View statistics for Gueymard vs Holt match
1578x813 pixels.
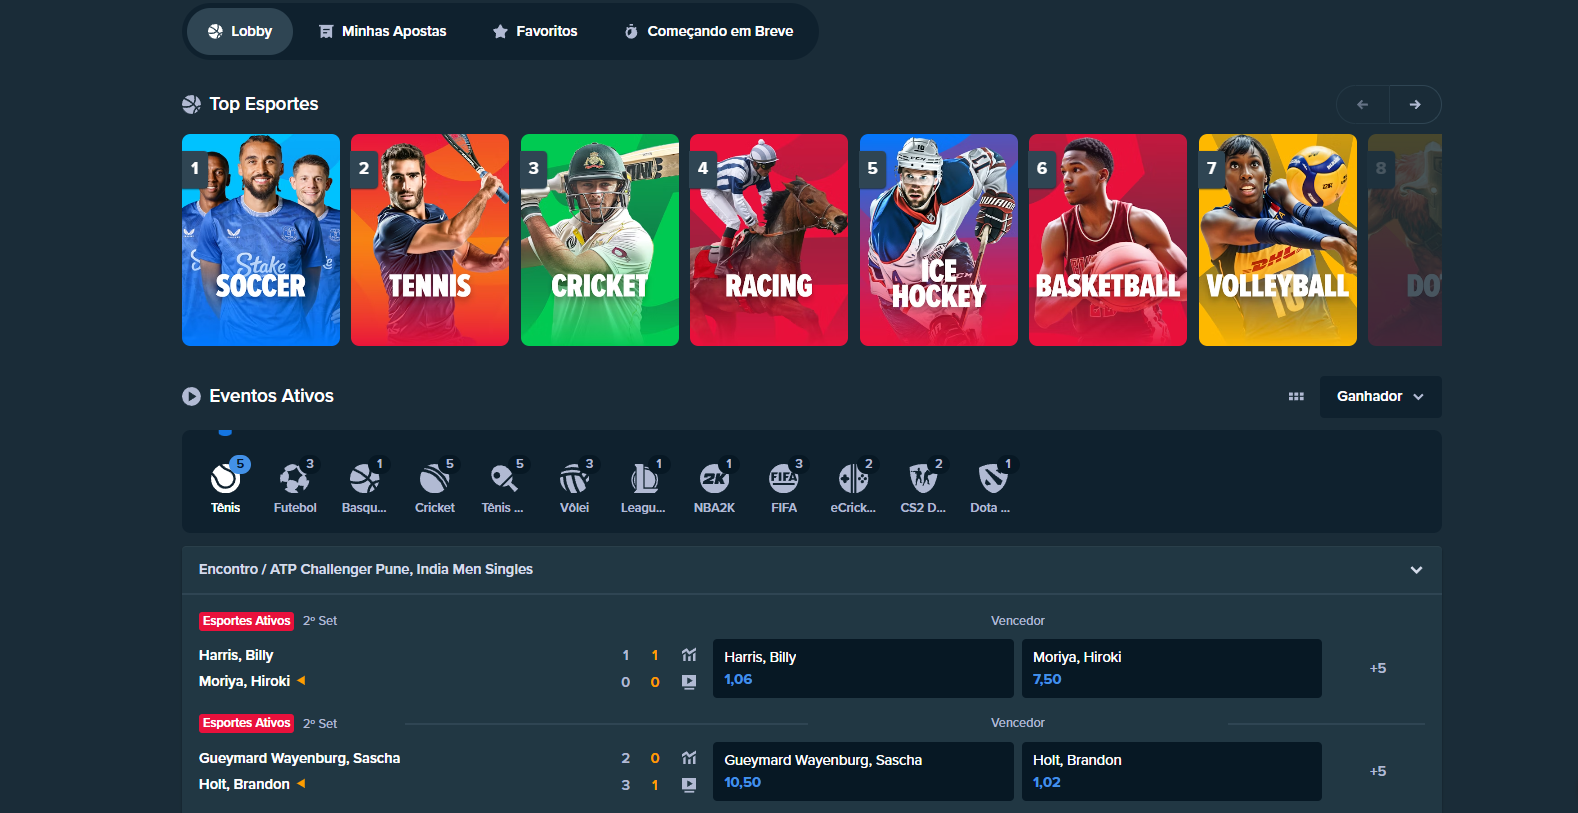click(x=689, y=758)
